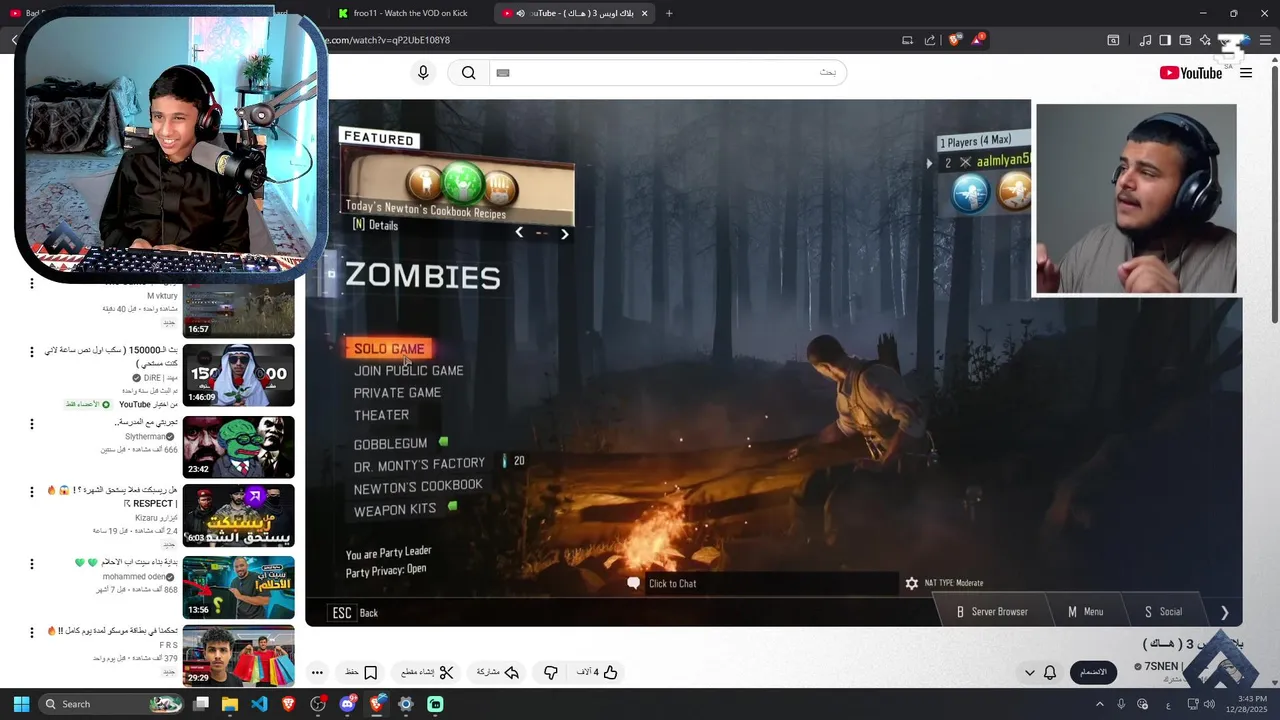Screen dimensions: 1280x720
Task: Open the three-dot more actions under video
Action: (x=317, y=672)
